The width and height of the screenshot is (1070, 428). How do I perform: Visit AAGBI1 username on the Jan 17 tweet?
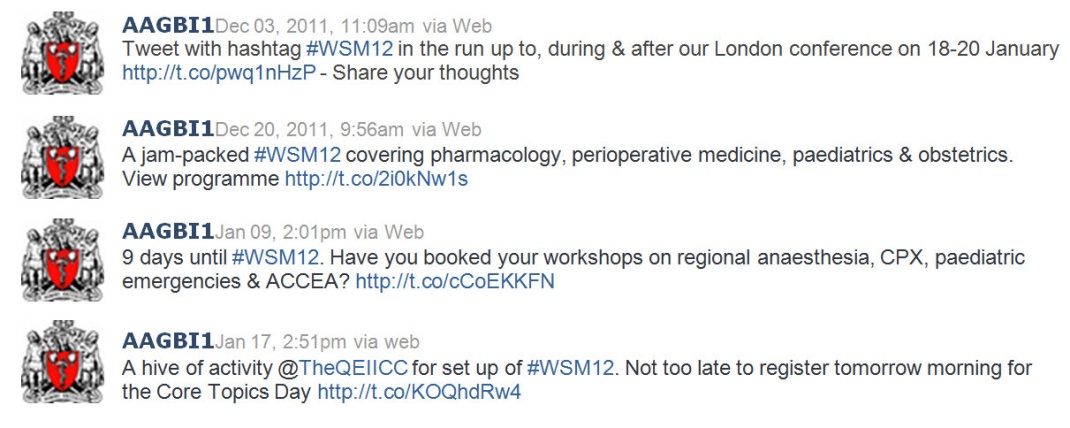pos(167,341)
